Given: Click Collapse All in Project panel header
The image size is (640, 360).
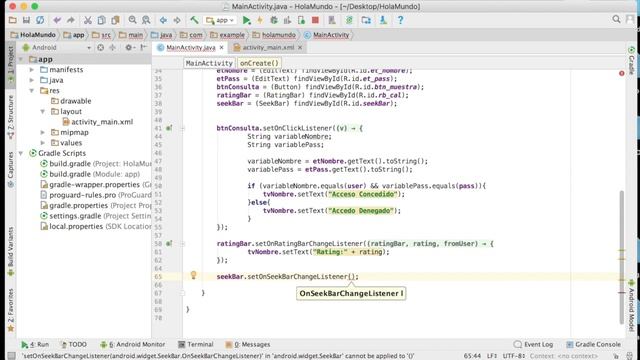Looking at the screenshot, I should click(112, 47).
